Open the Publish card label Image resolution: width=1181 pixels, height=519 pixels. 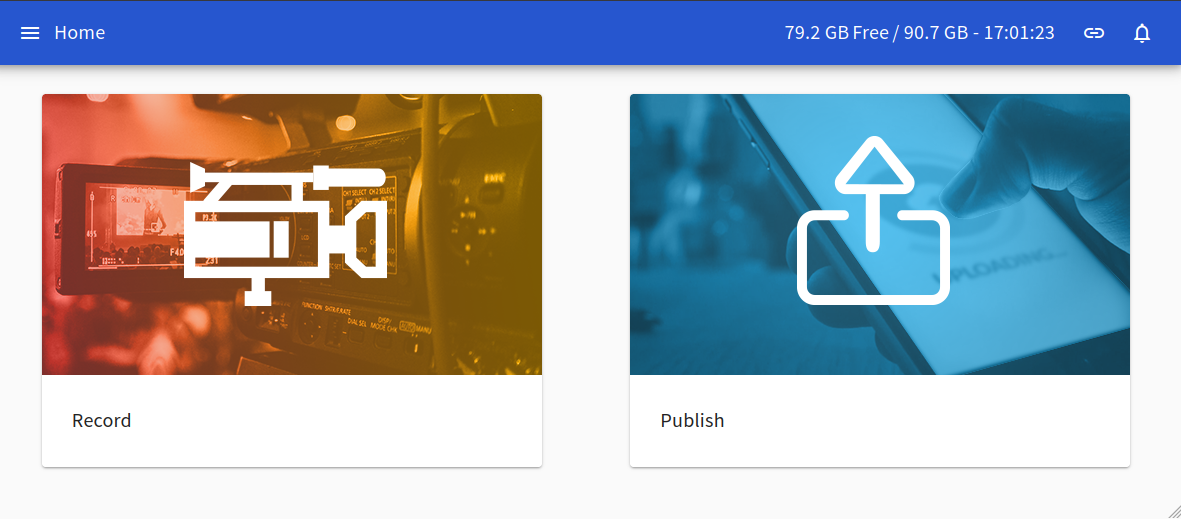(692, 420)
